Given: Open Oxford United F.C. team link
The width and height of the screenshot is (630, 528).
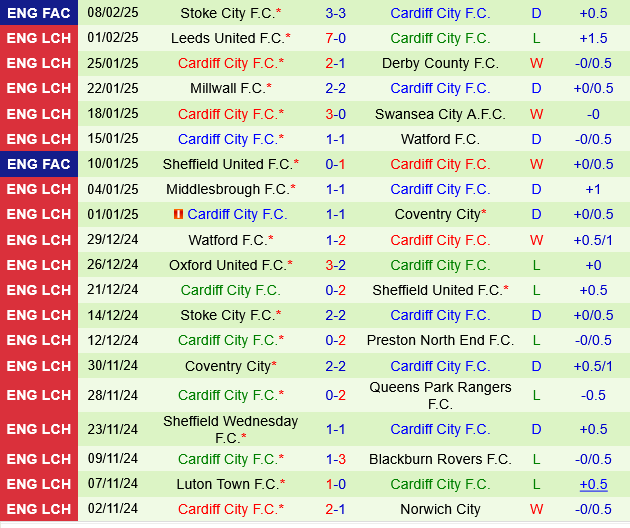Looking at the screenshot, I should (x=230, y=265).
